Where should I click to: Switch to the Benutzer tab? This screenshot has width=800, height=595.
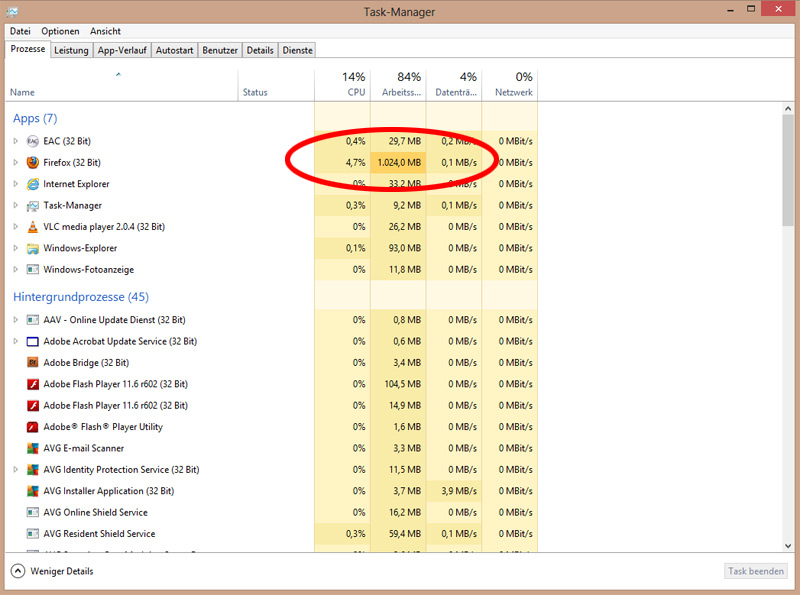coord(220,50)
